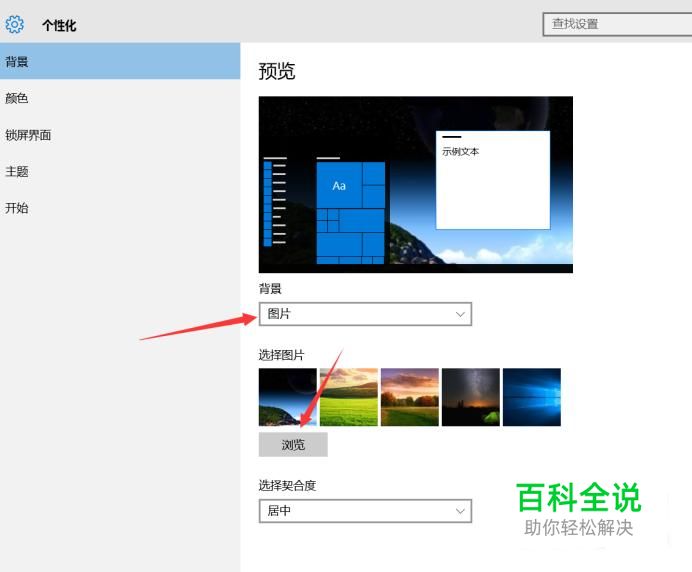Screen dimensions: 692x572
Task: Click the 个性化 page title
Action: pyautogui.click(x=59, y=25)
